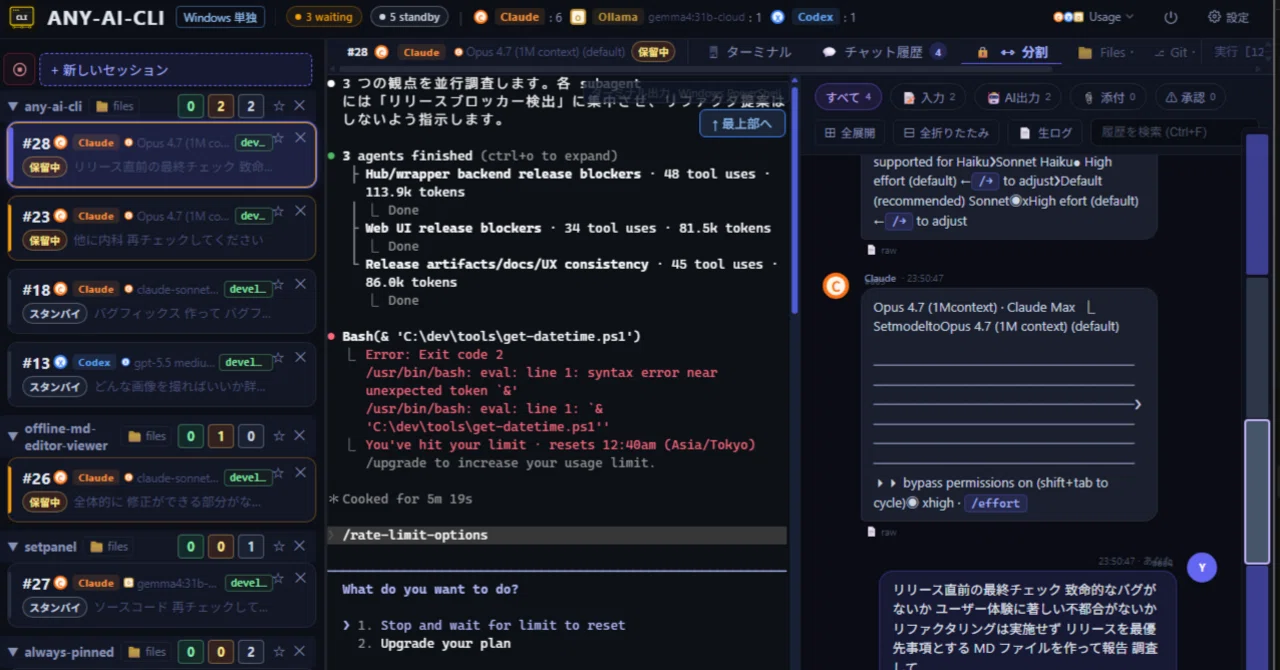Collapse all entries with 全折りたたみ
Image resolution: width=1280 pixels, height=670 pixels.
pos(947,132)
